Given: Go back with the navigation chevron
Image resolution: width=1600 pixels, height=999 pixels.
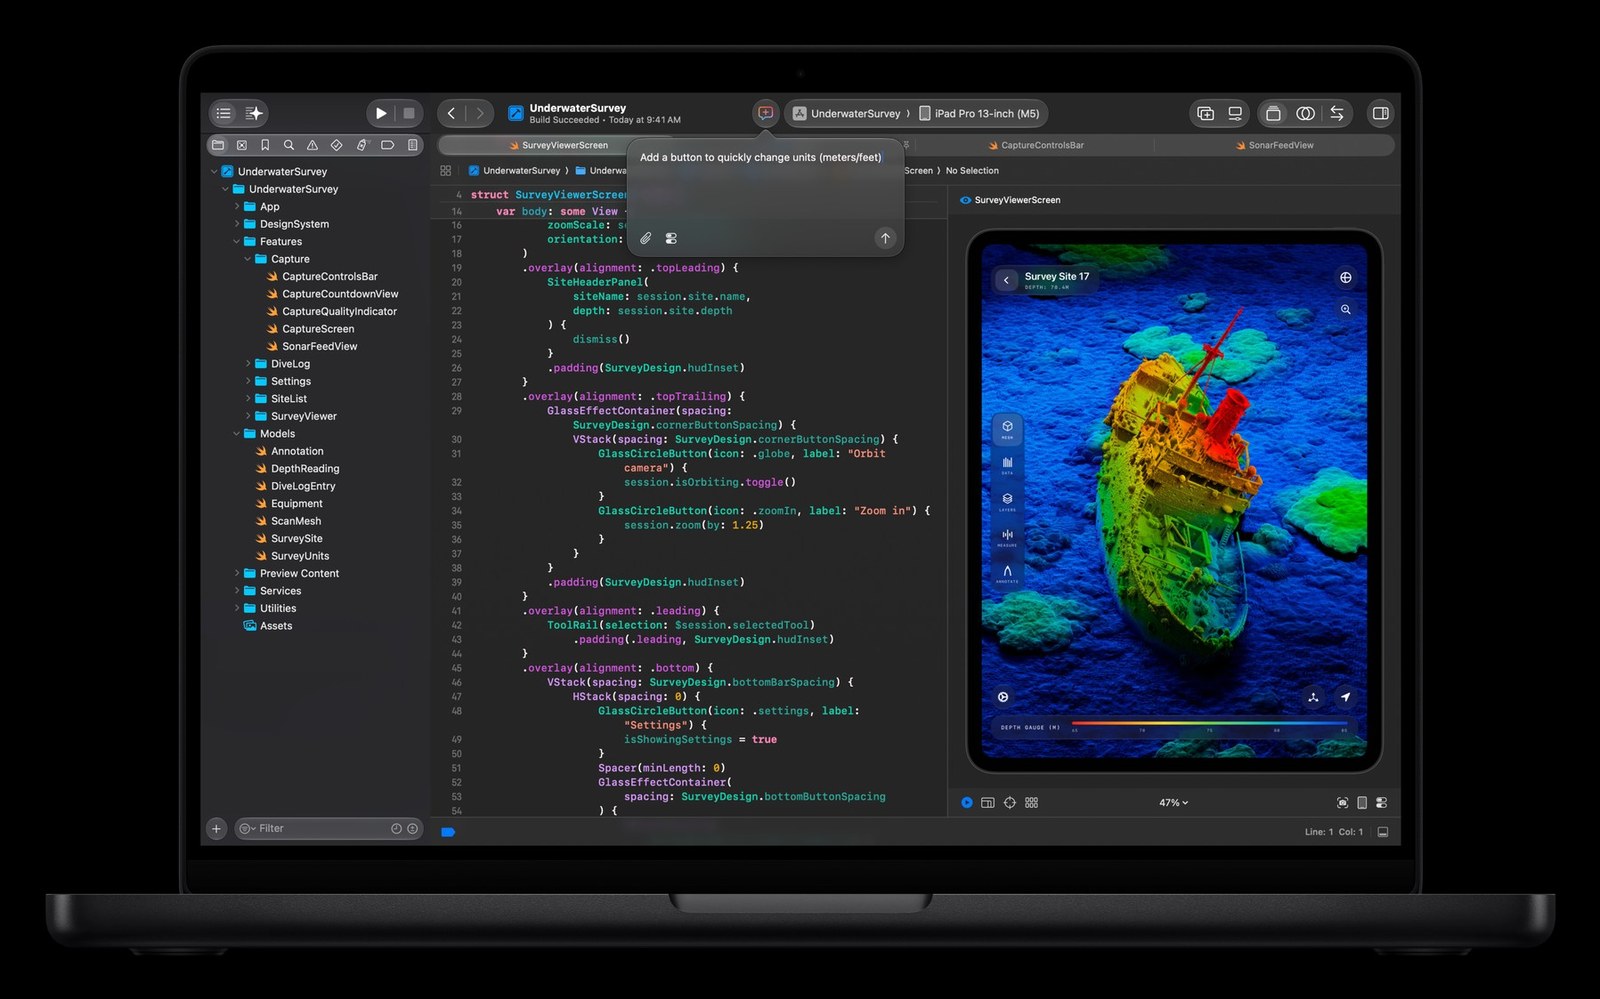Looking at the screenshot, I should tap(452, 114).
